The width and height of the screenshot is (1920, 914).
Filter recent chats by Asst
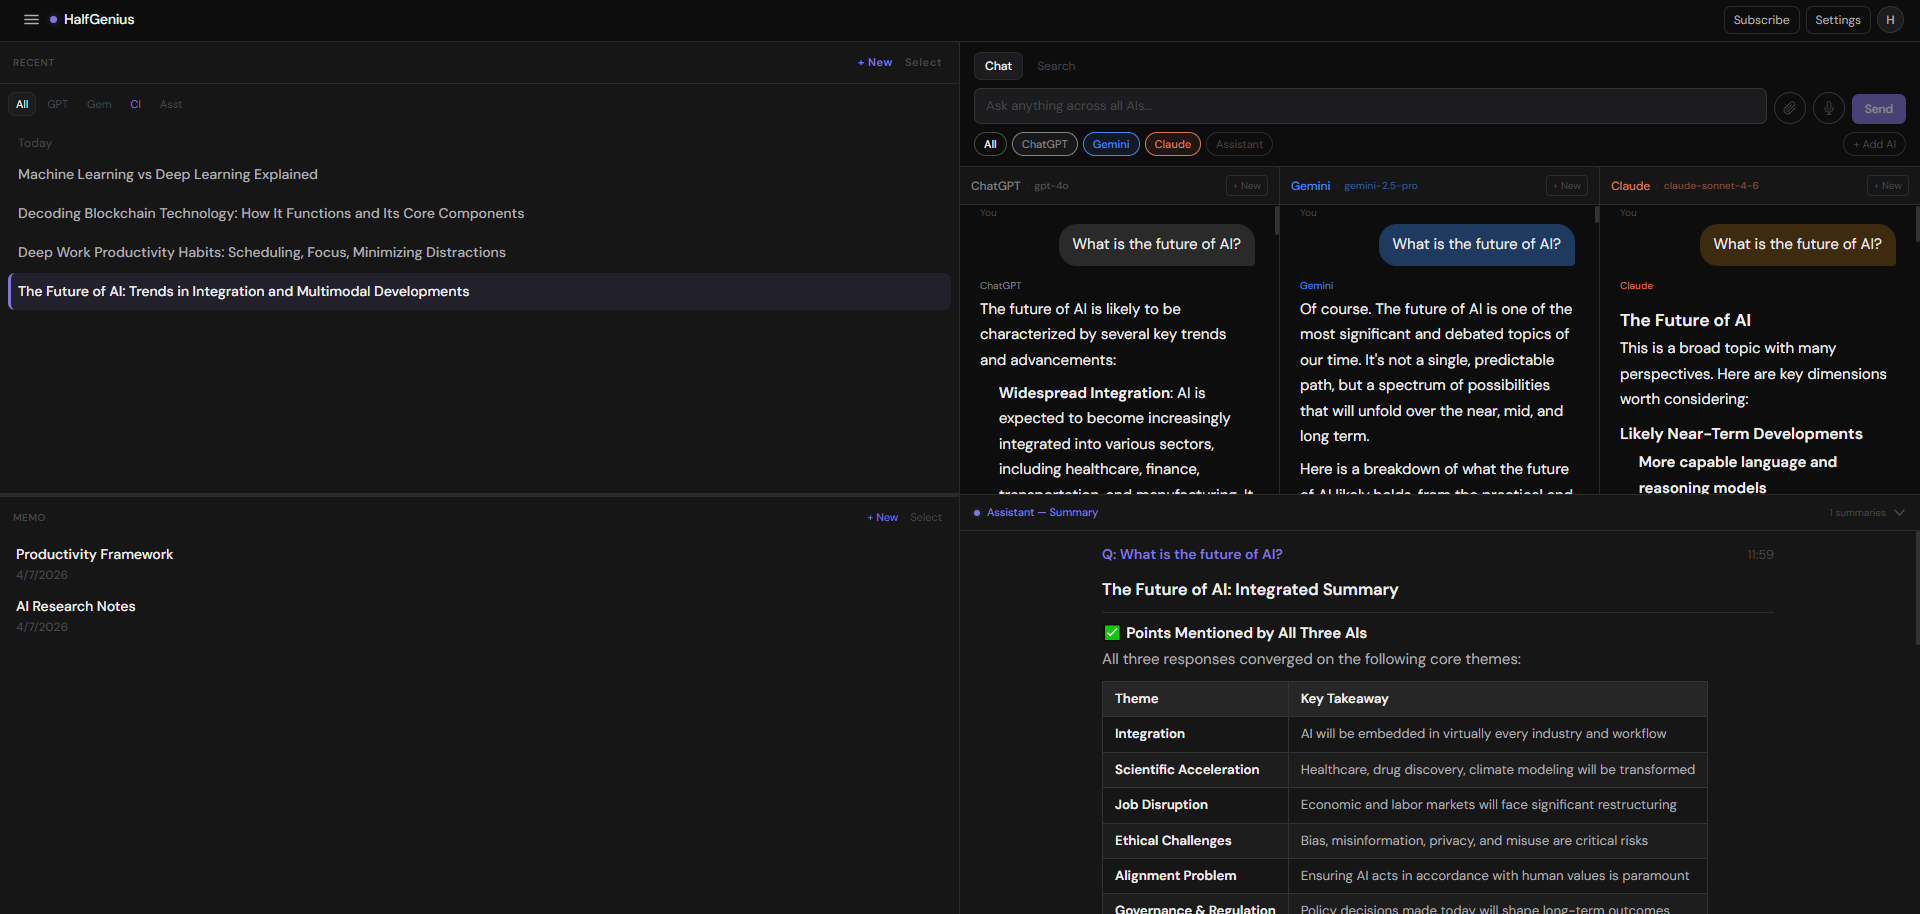pos(171,104)
